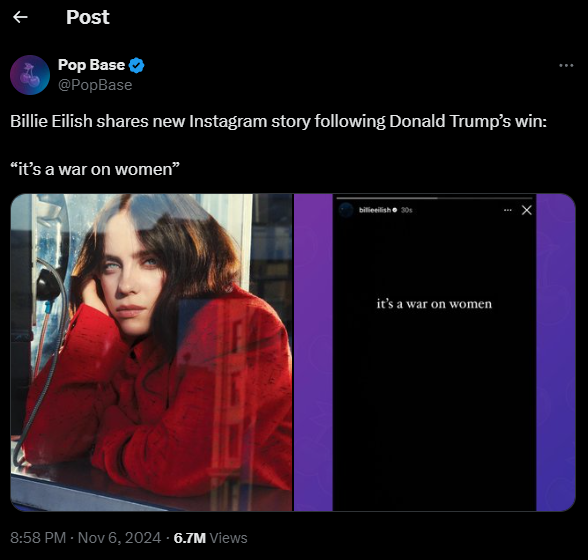Screen dimensions: 588x560
Task: Click the verified dot next to billieeilish
Action: tap(394, 210)
